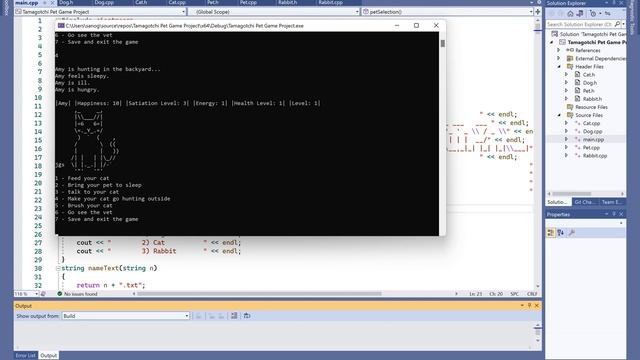Collapse function at line 30 outlining box
640x360 pixels.
click(x=58, y=268)
